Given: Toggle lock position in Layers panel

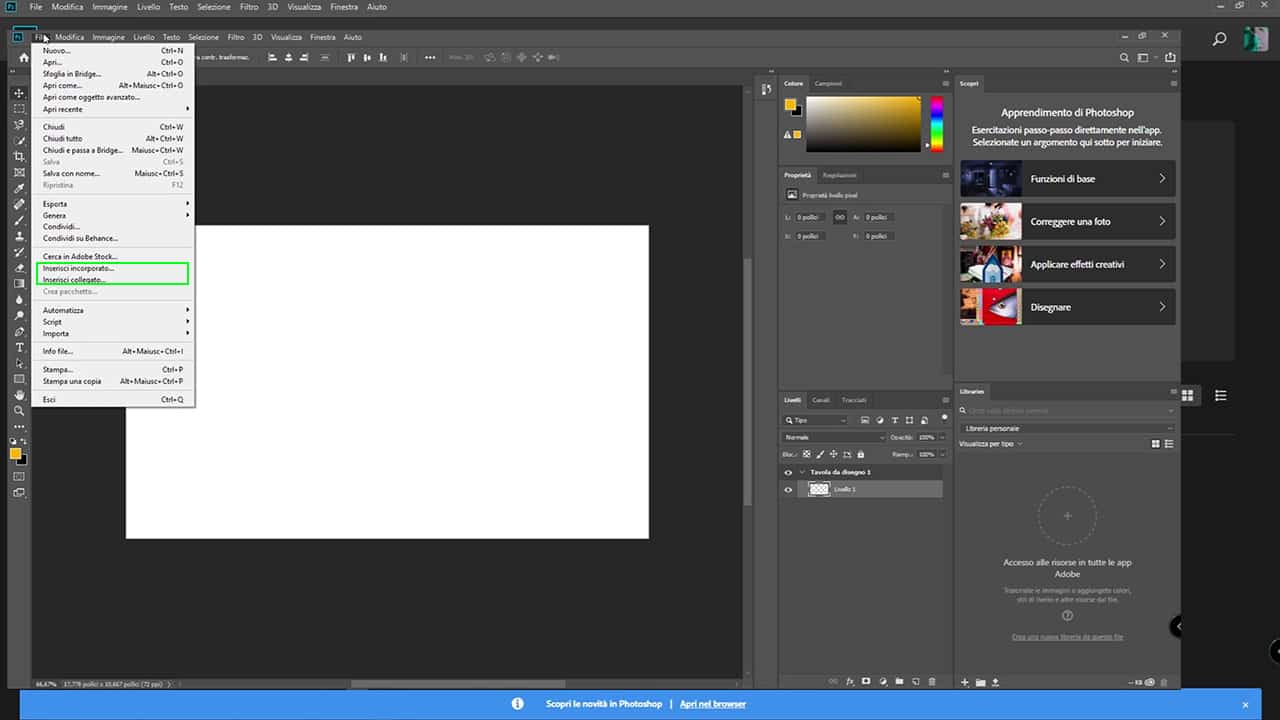Looking at the screenshot, I should pyautogui.click(x=833, y=454).
